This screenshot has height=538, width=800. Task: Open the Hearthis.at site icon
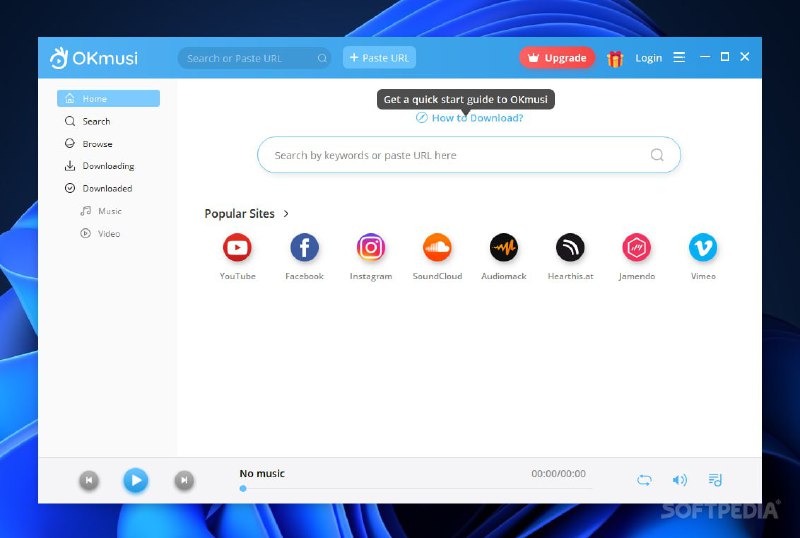(570, 248)
